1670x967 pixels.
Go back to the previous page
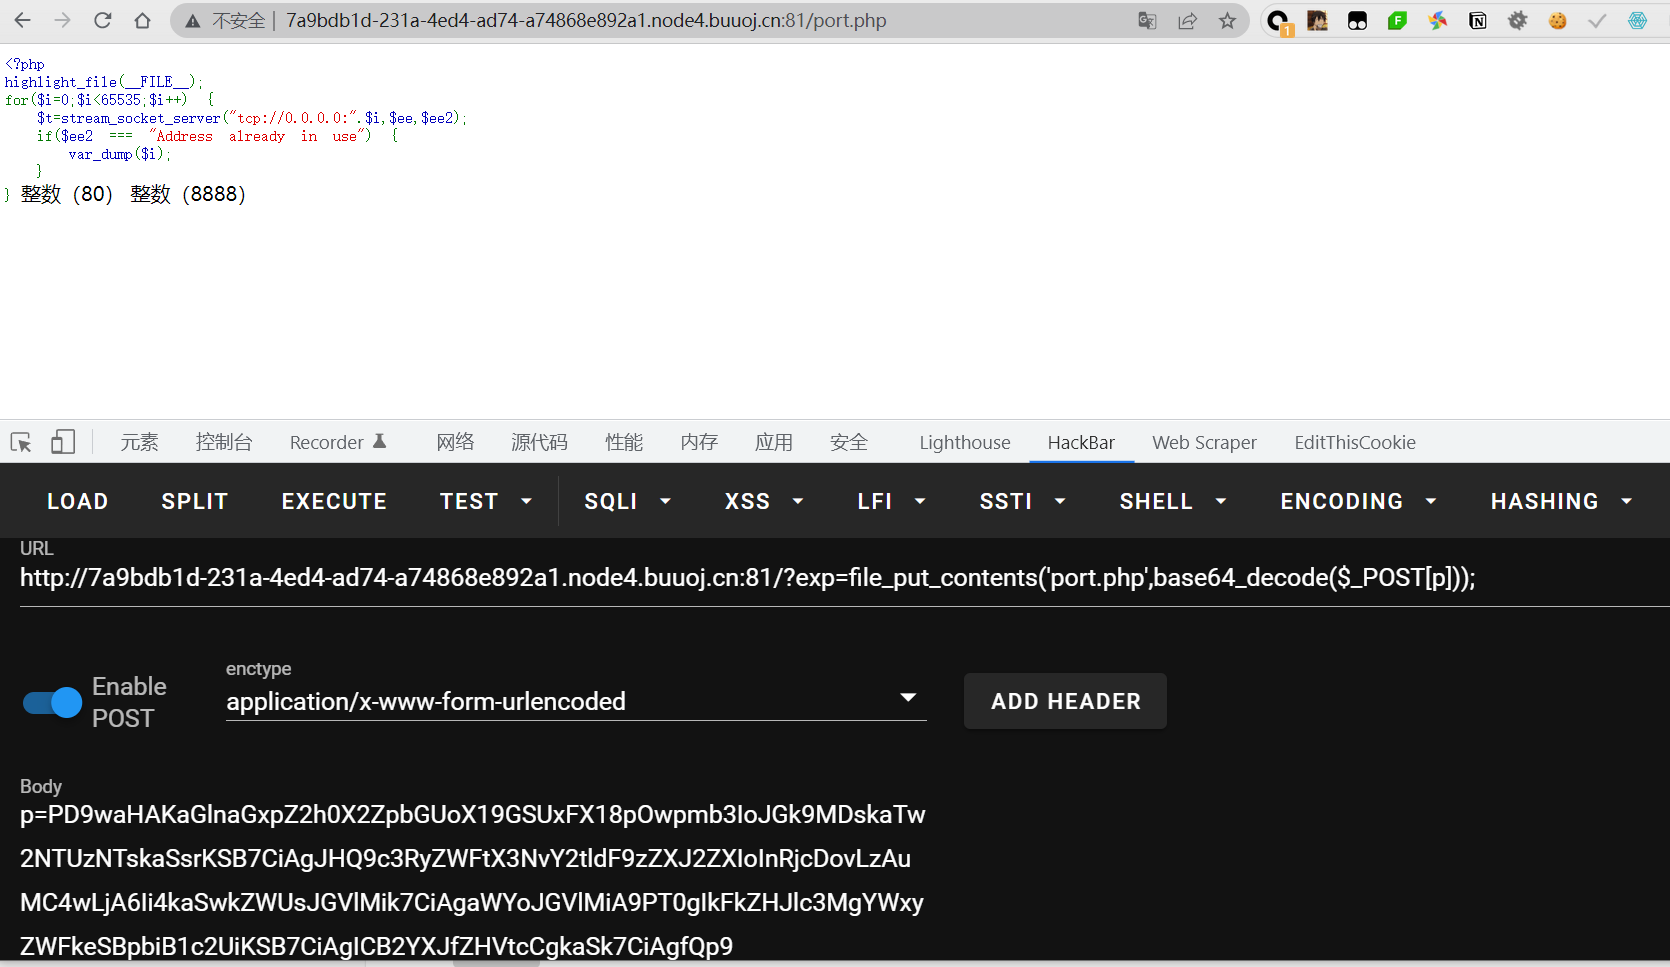pyautogui.click(x=22, y=20)
